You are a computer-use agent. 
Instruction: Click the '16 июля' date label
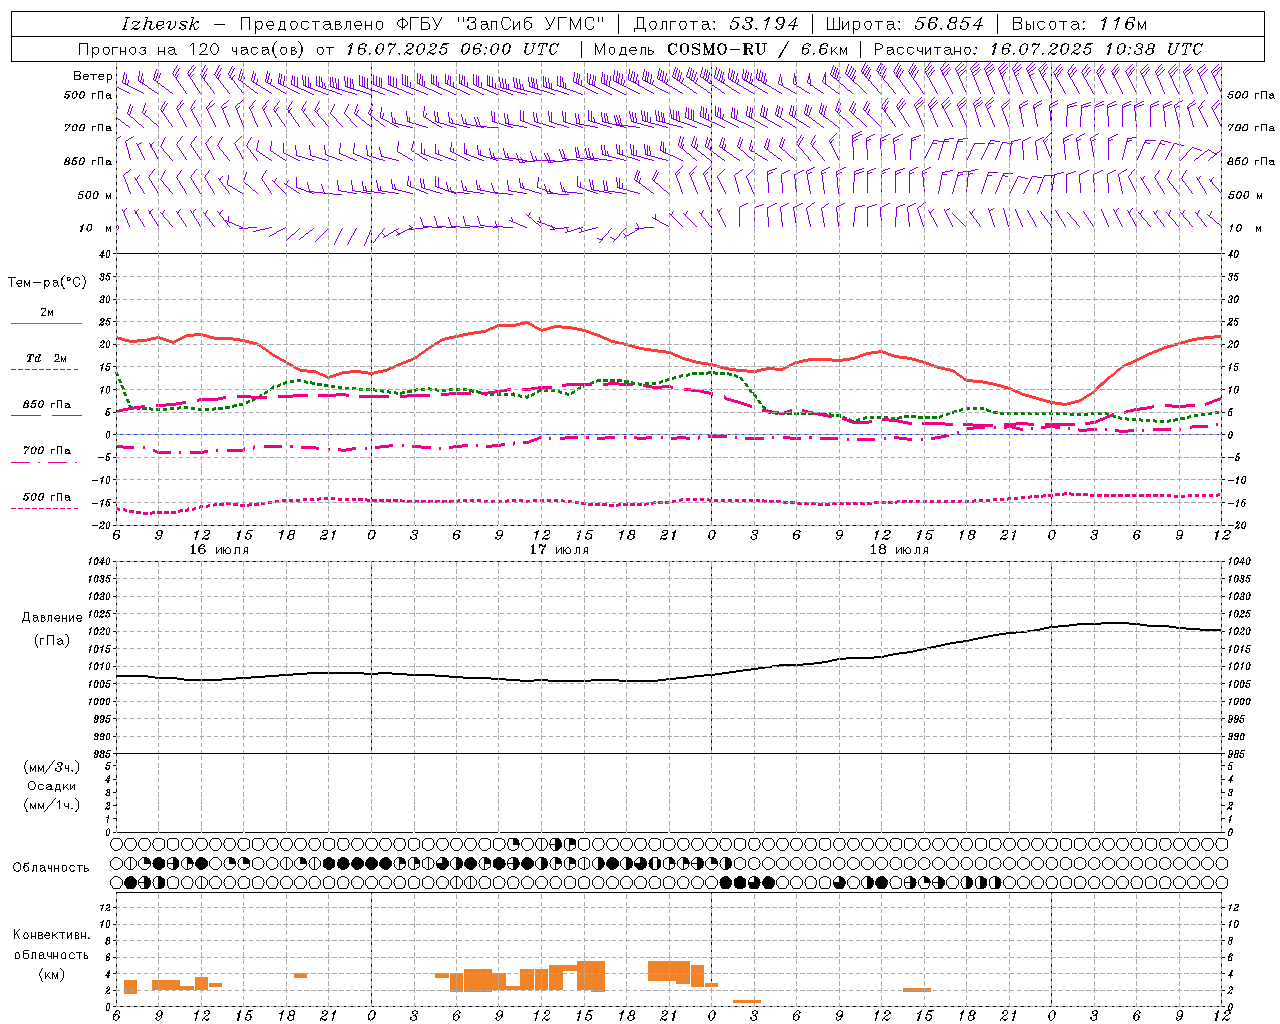click(219, 550)
